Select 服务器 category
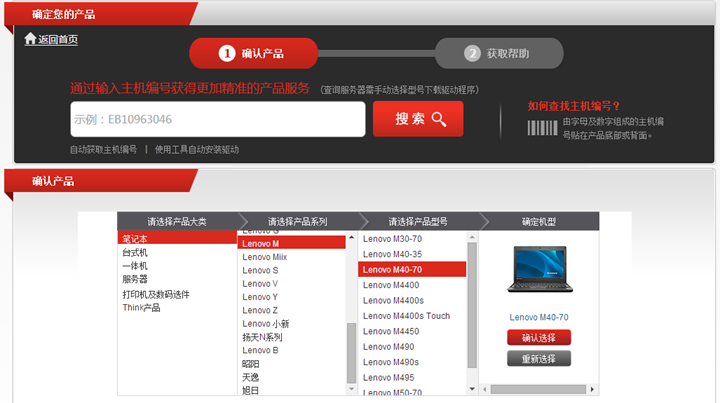The image size is (720, 403). 135,279
